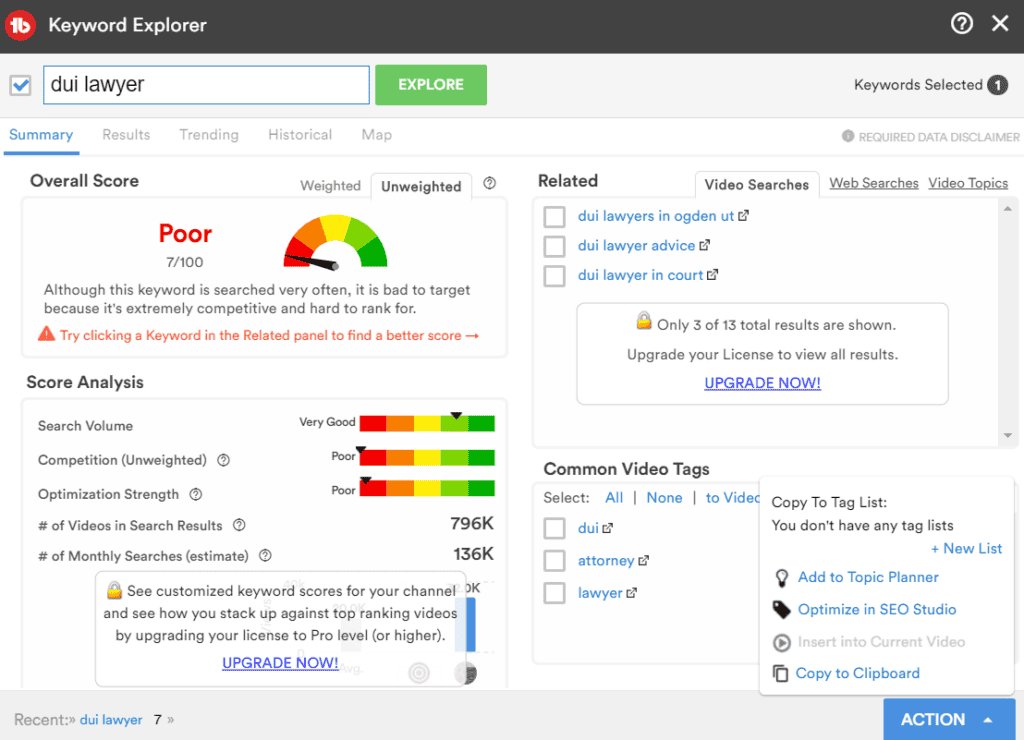Uncheck the dui lawyer keyword checkbox
This screenshot has height=740, width=1024.
[x=21, y=85]
